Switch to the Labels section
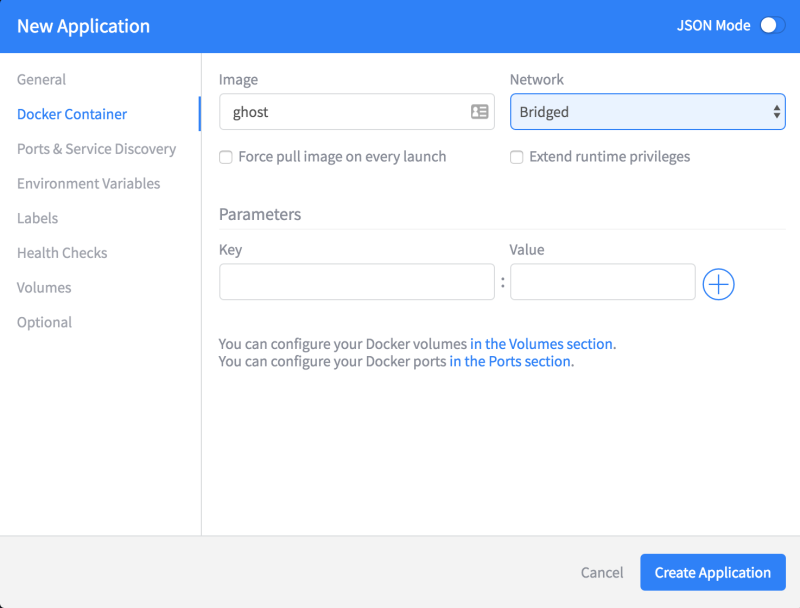The width and height of the screenshot is (800, 608). click(38, 218)
